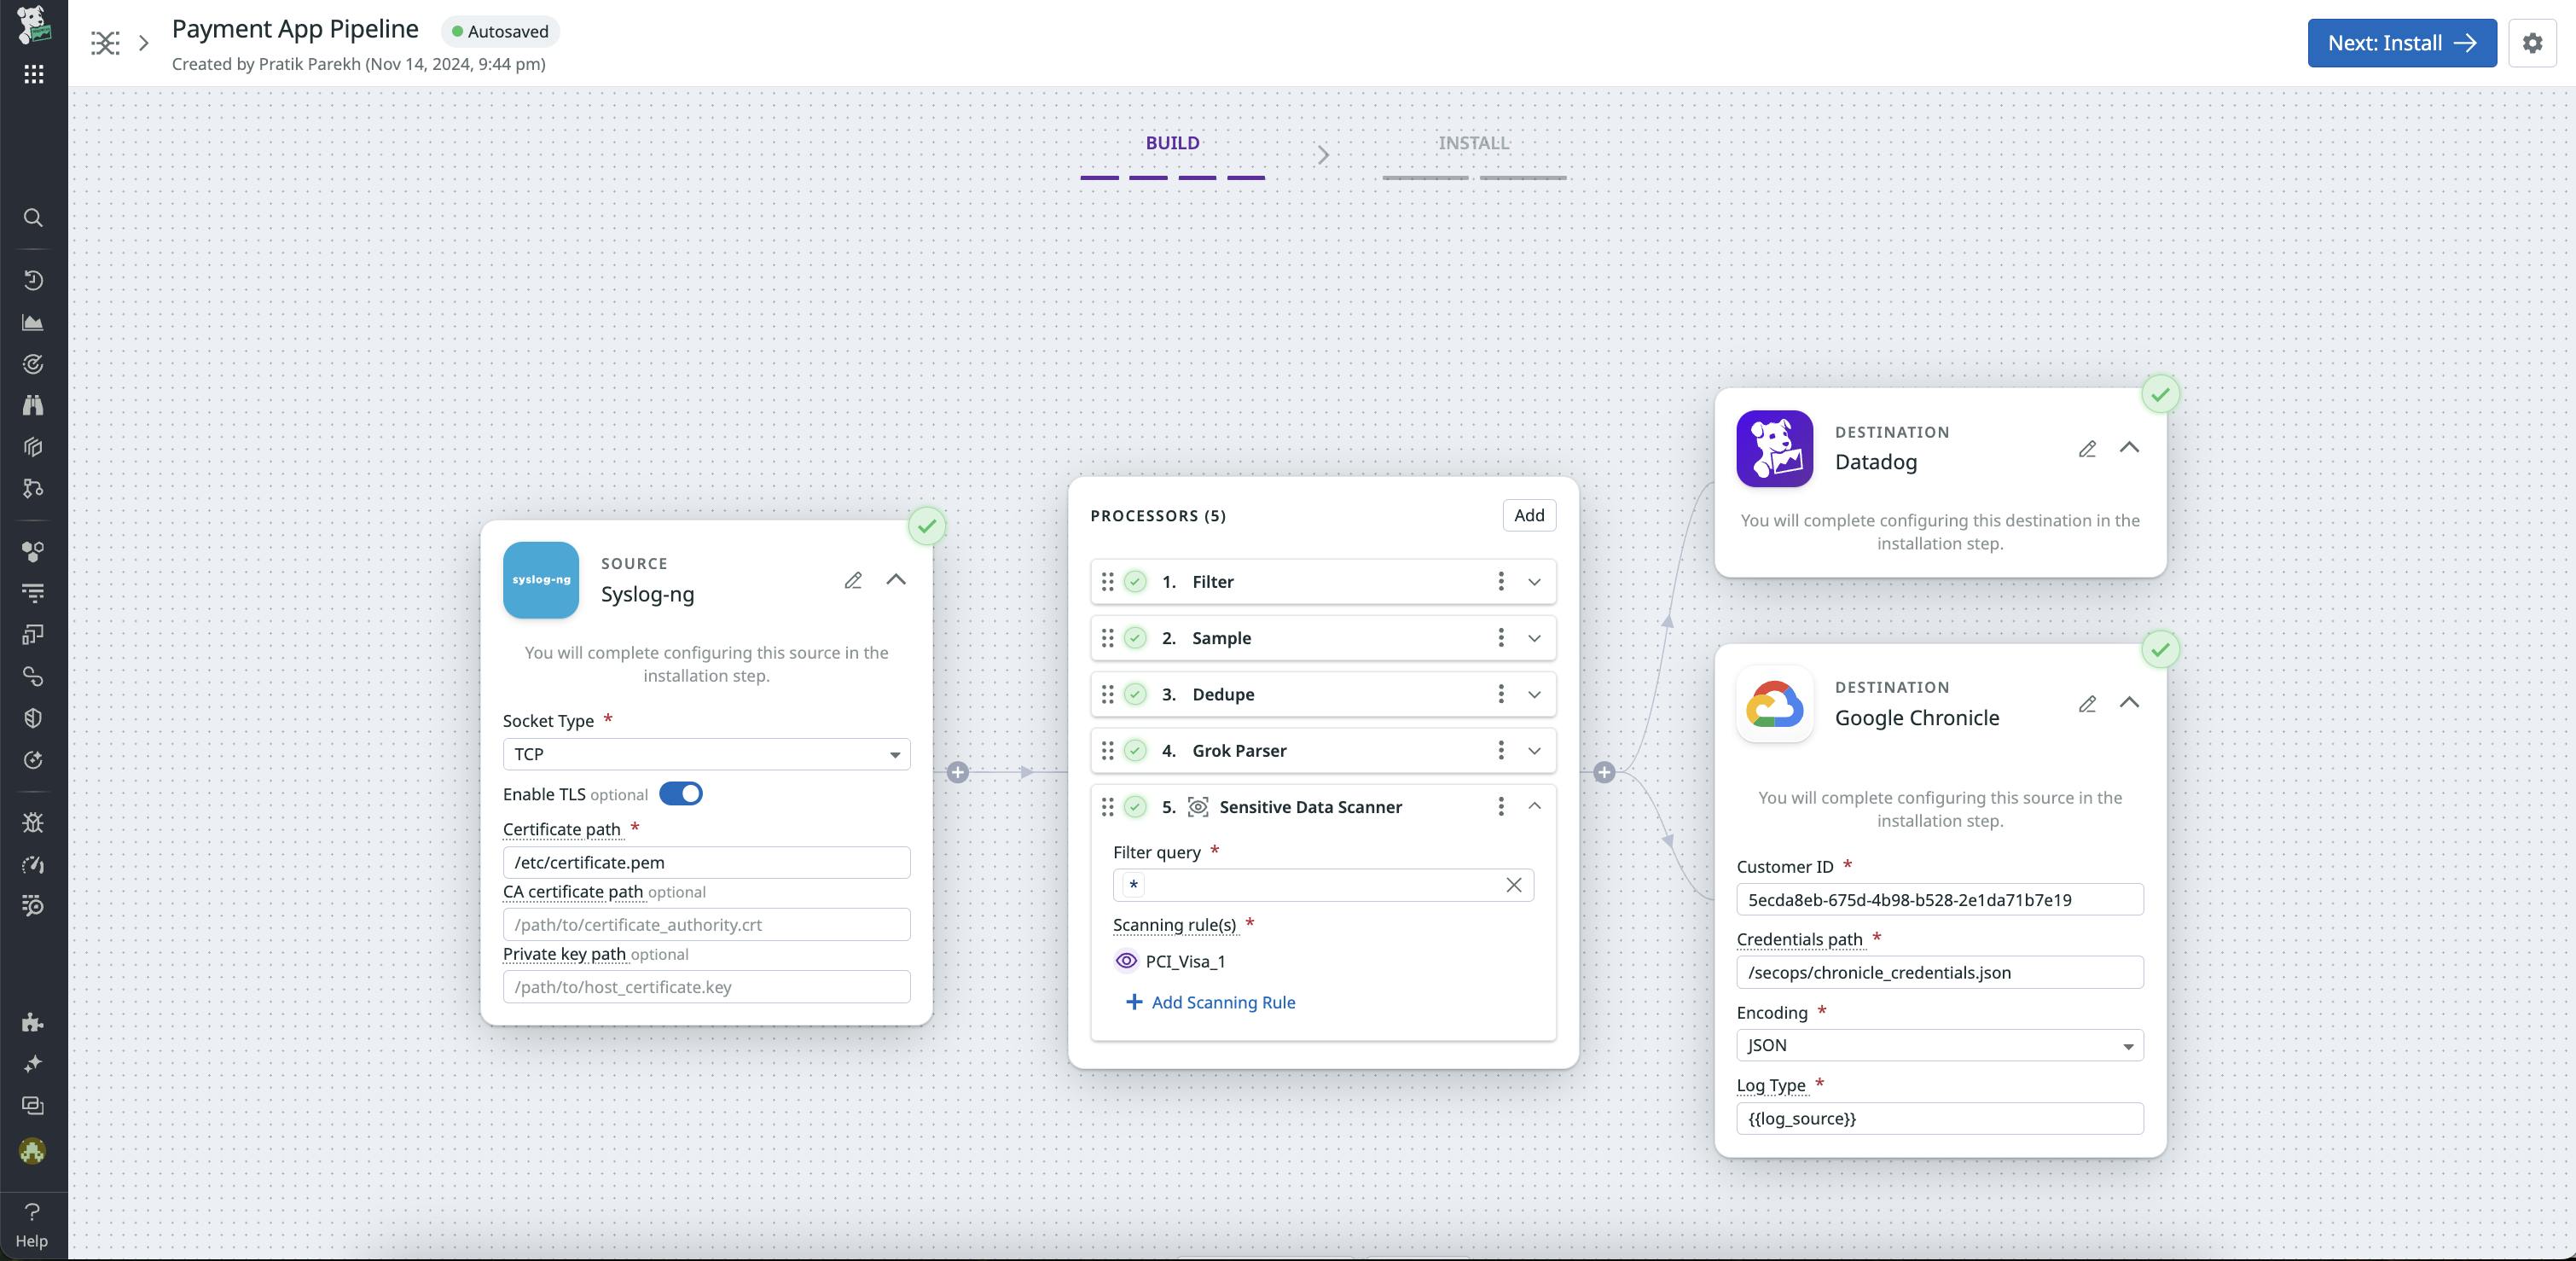Viewport: 2576px width, 1261px height.
Task: Open three-dot menu for Grok Parser processor
Action: click(x=1500, y=750)
